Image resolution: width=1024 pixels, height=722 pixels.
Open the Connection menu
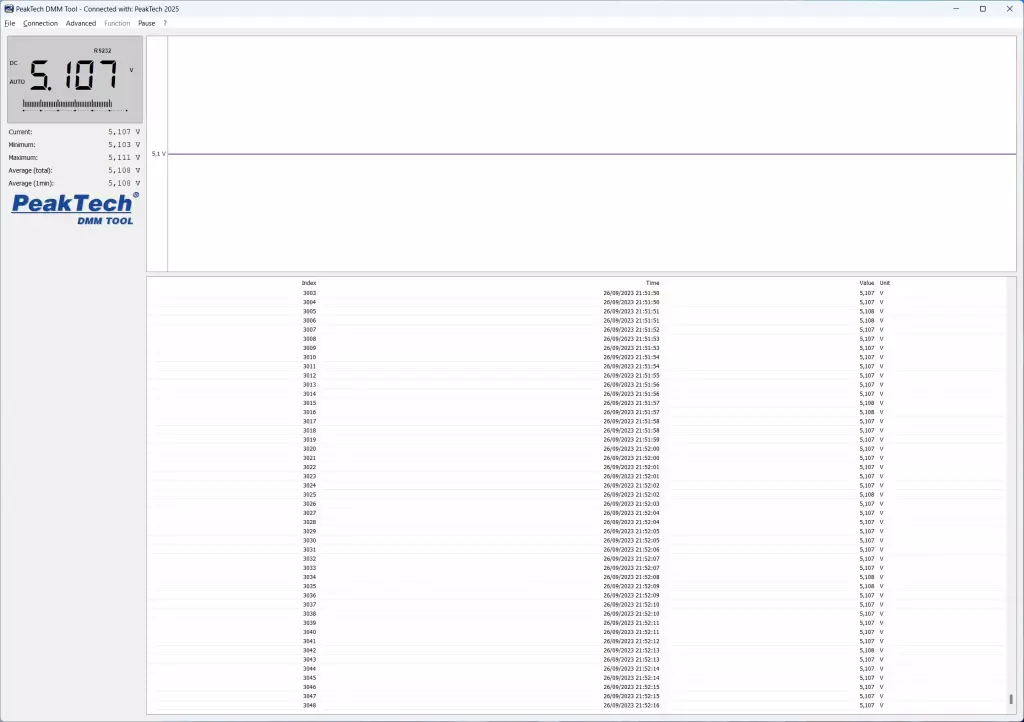point(40,23)
